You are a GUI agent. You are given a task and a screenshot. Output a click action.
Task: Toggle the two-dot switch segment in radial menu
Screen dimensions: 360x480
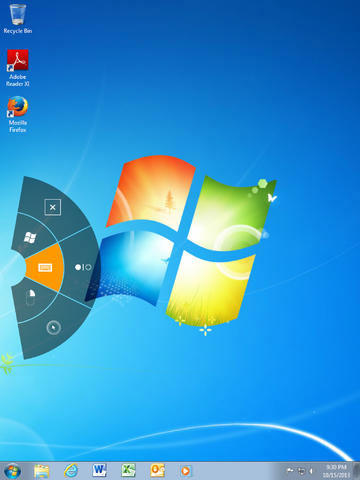[x=83, y=267]
